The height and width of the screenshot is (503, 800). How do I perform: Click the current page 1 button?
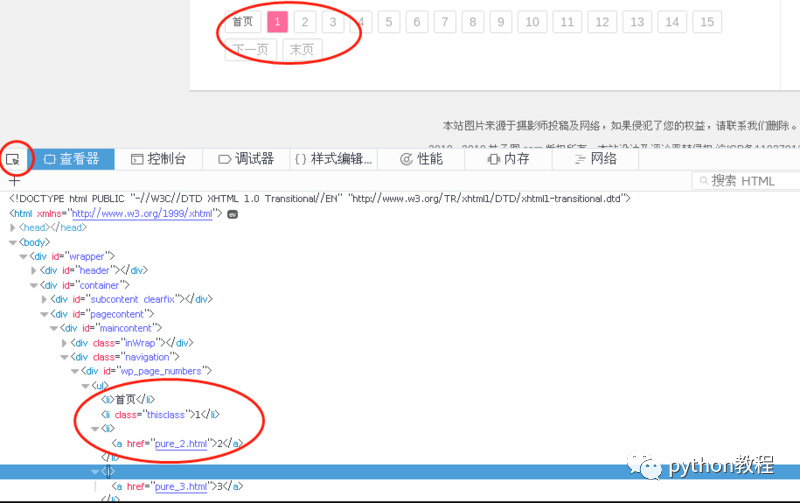tap(278, 22)
